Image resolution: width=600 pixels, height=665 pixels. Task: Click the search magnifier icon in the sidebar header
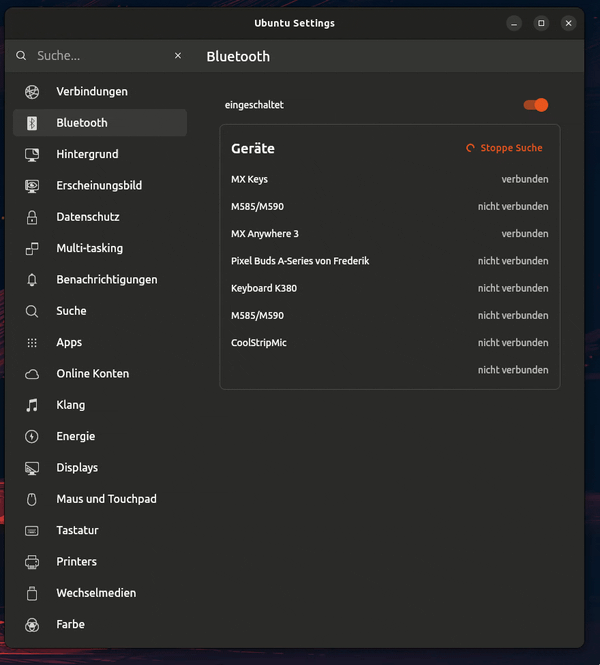(21, 56)
